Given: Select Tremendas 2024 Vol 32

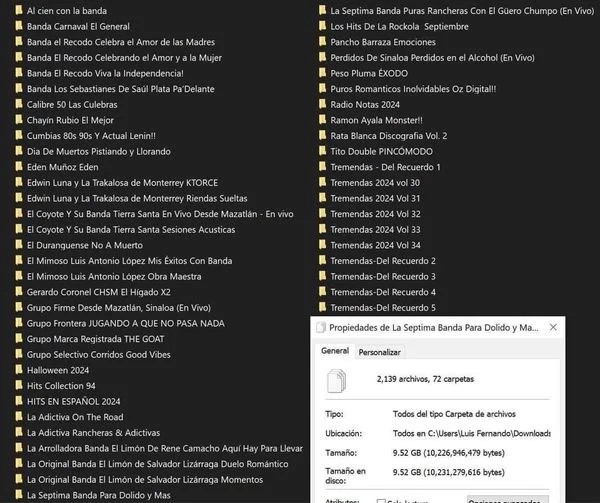Looking at the screenshot, I should 375,214.
